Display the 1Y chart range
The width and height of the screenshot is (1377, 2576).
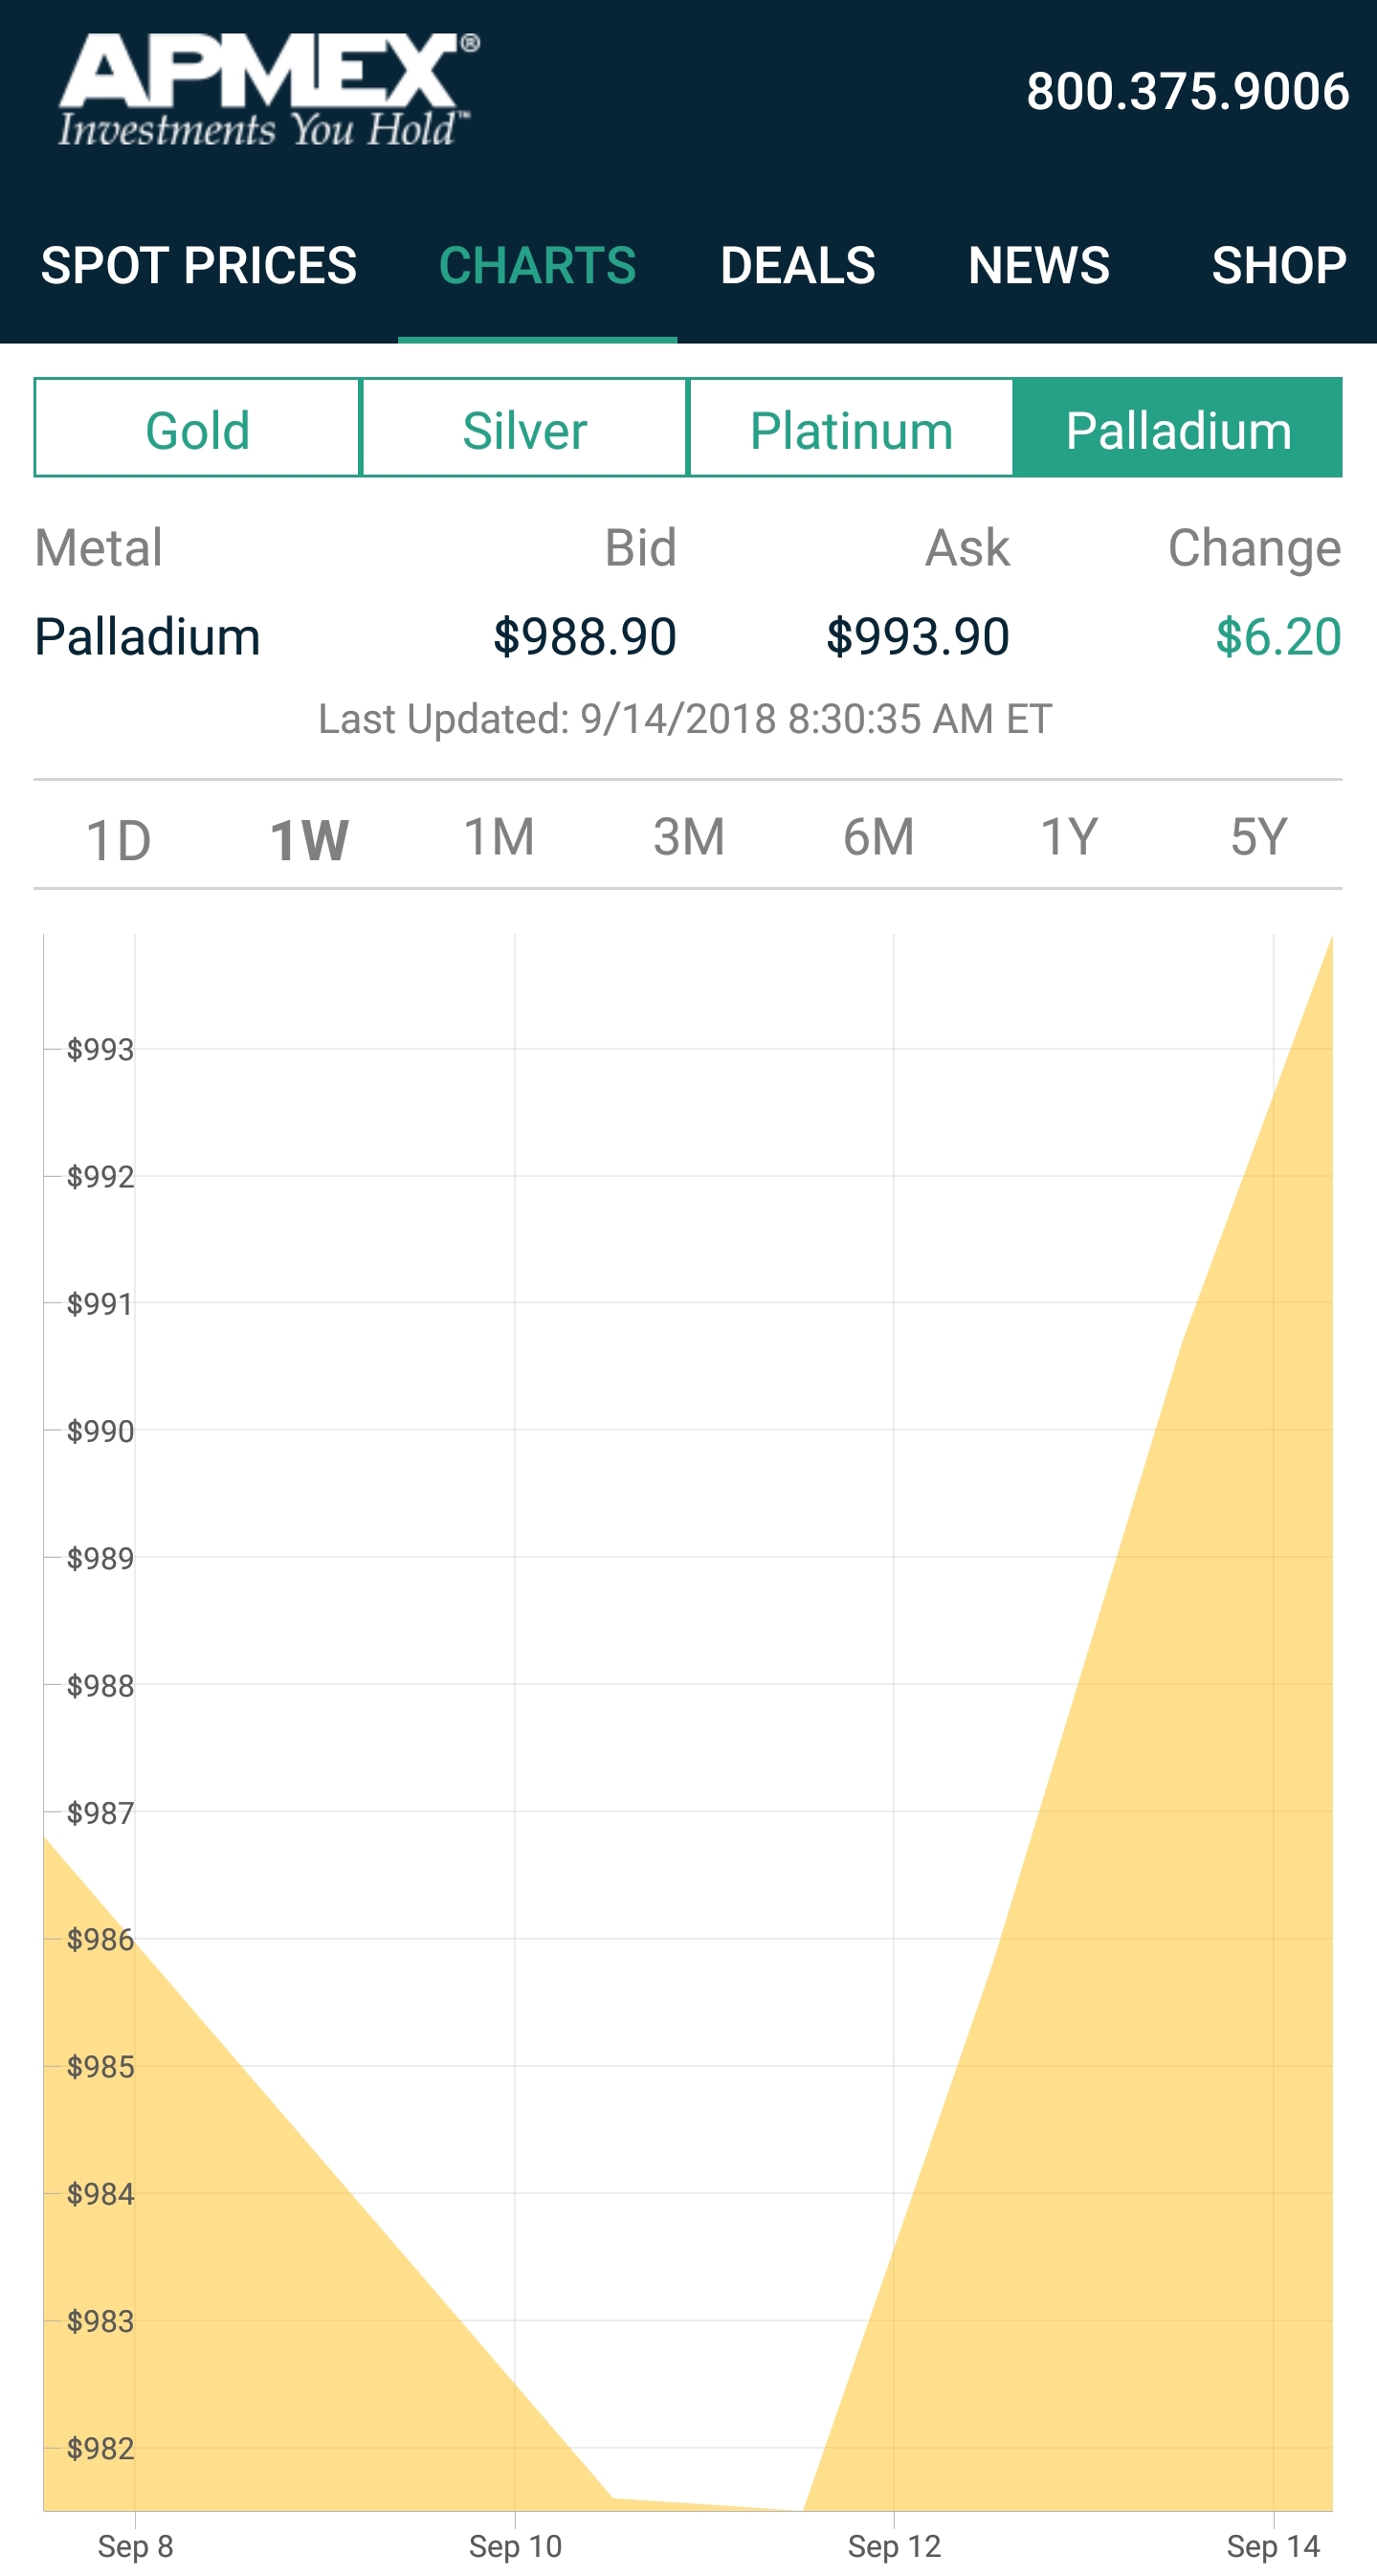click(x=1068, y=836)
